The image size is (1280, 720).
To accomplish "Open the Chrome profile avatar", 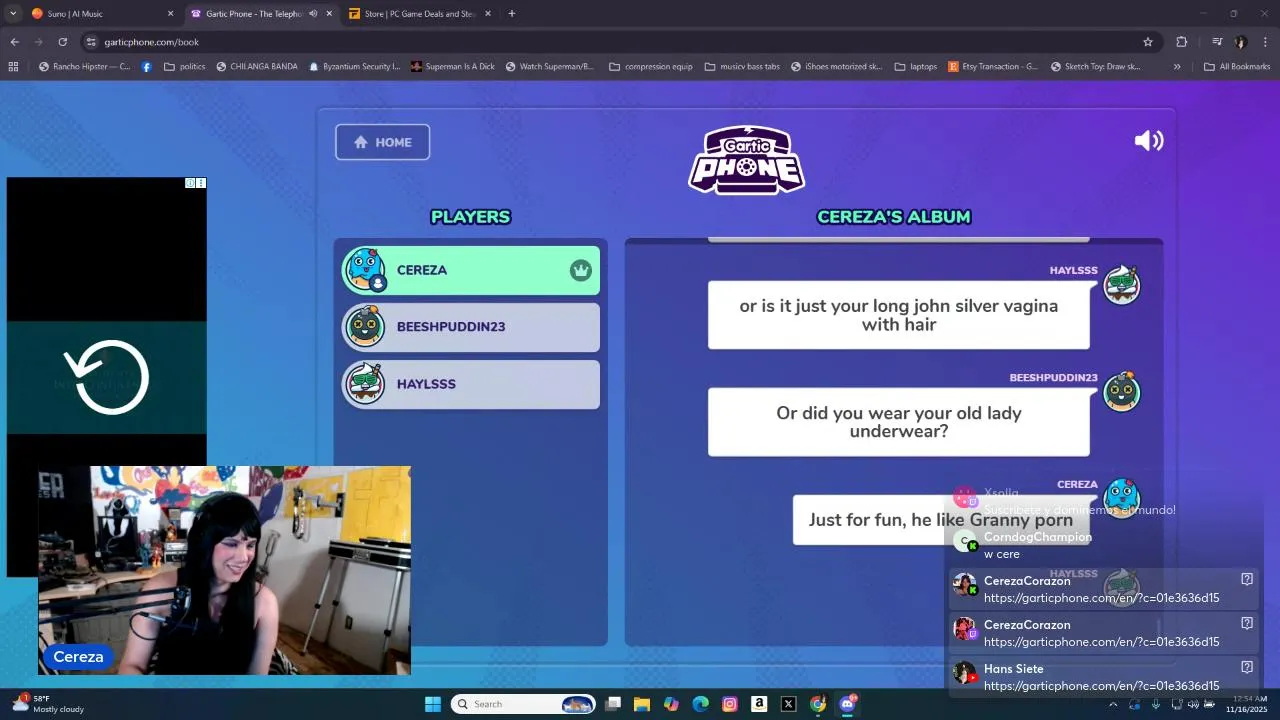I will (x=1241, y=42).
